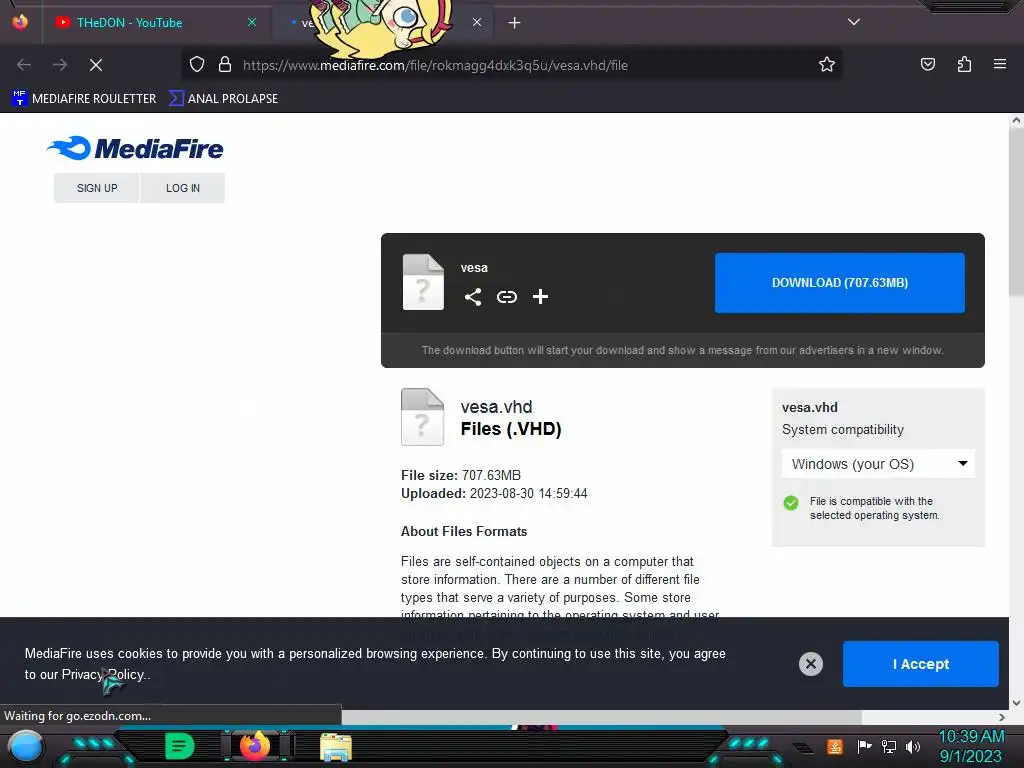Image resolution: width=1024 pixels, height=768 pixels.
Task: Accept cookies with I Accept button
Action: 921,664
